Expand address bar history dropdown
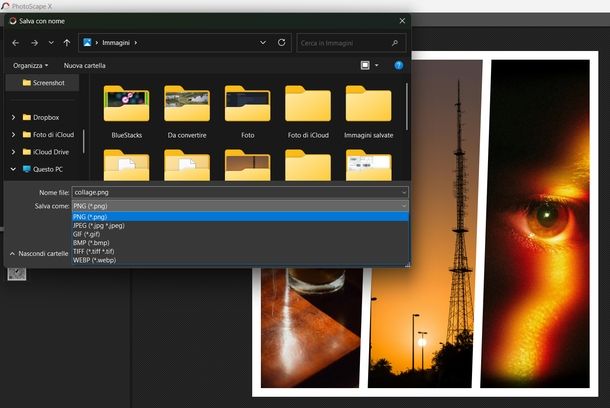Screen dimensions: 610x408 point(263,43)
